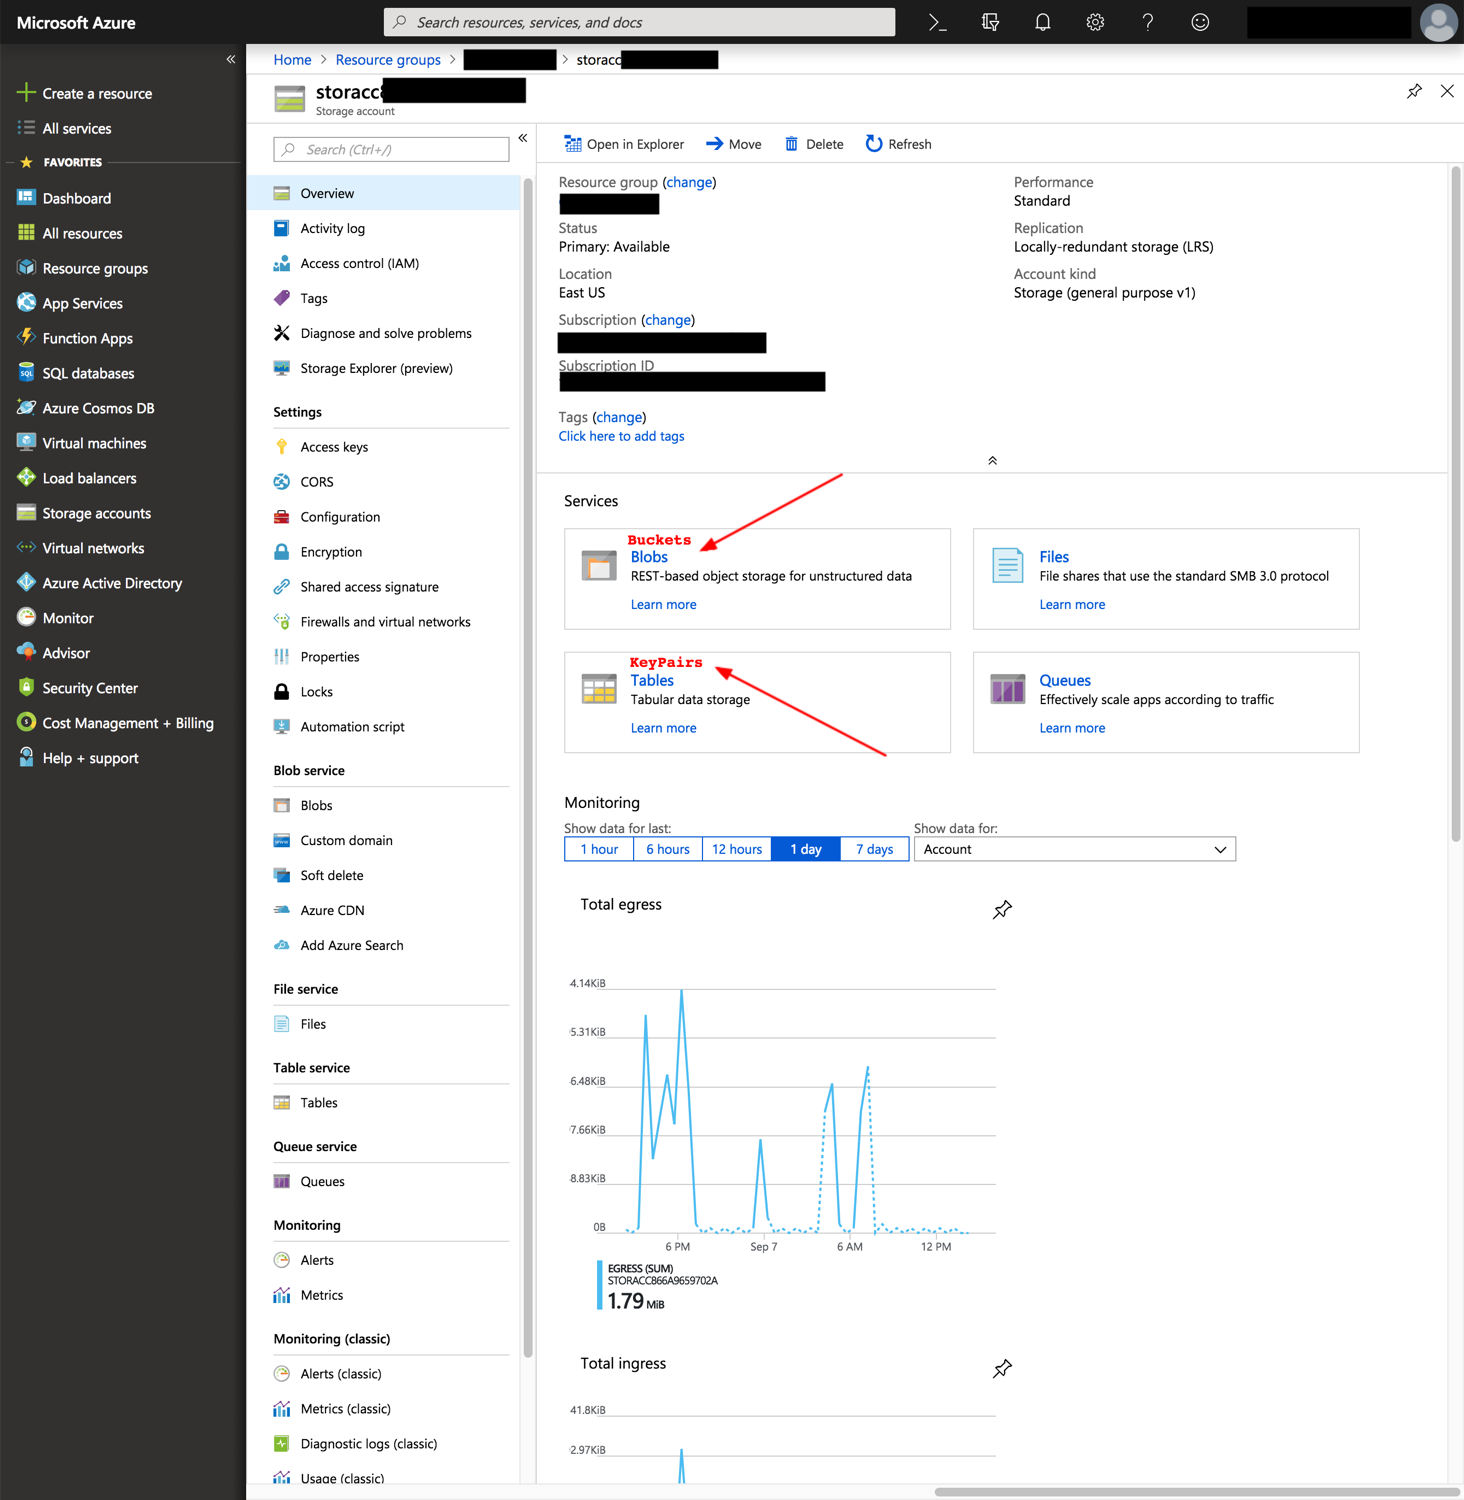Click the global search resources box
The width and height of the screenshot is (1464, 1500).
tap(639, 22)
